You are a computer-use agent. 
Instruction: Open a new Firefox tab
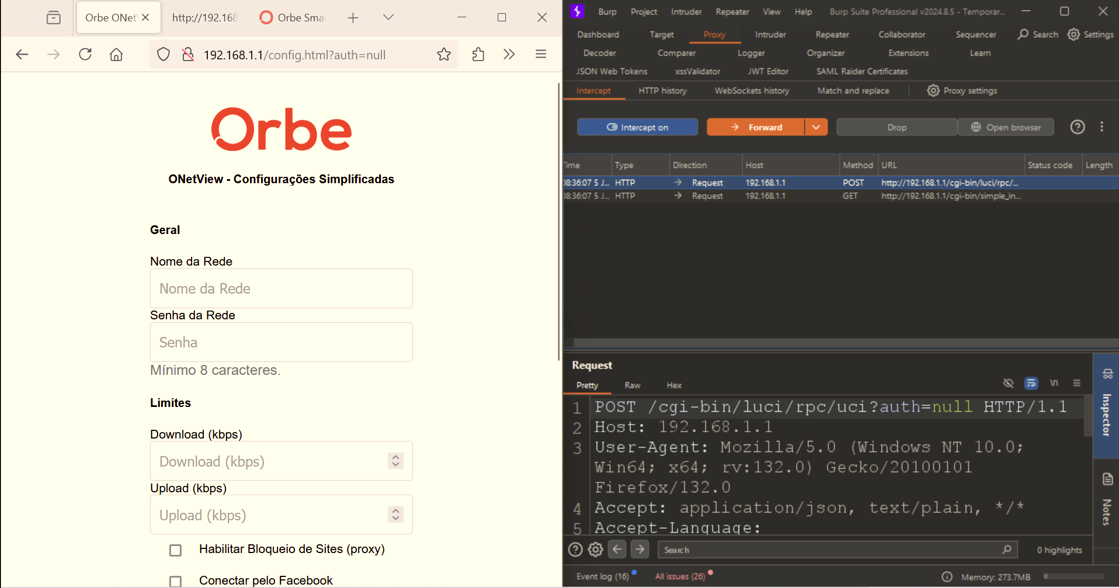(x=353, y=18)
